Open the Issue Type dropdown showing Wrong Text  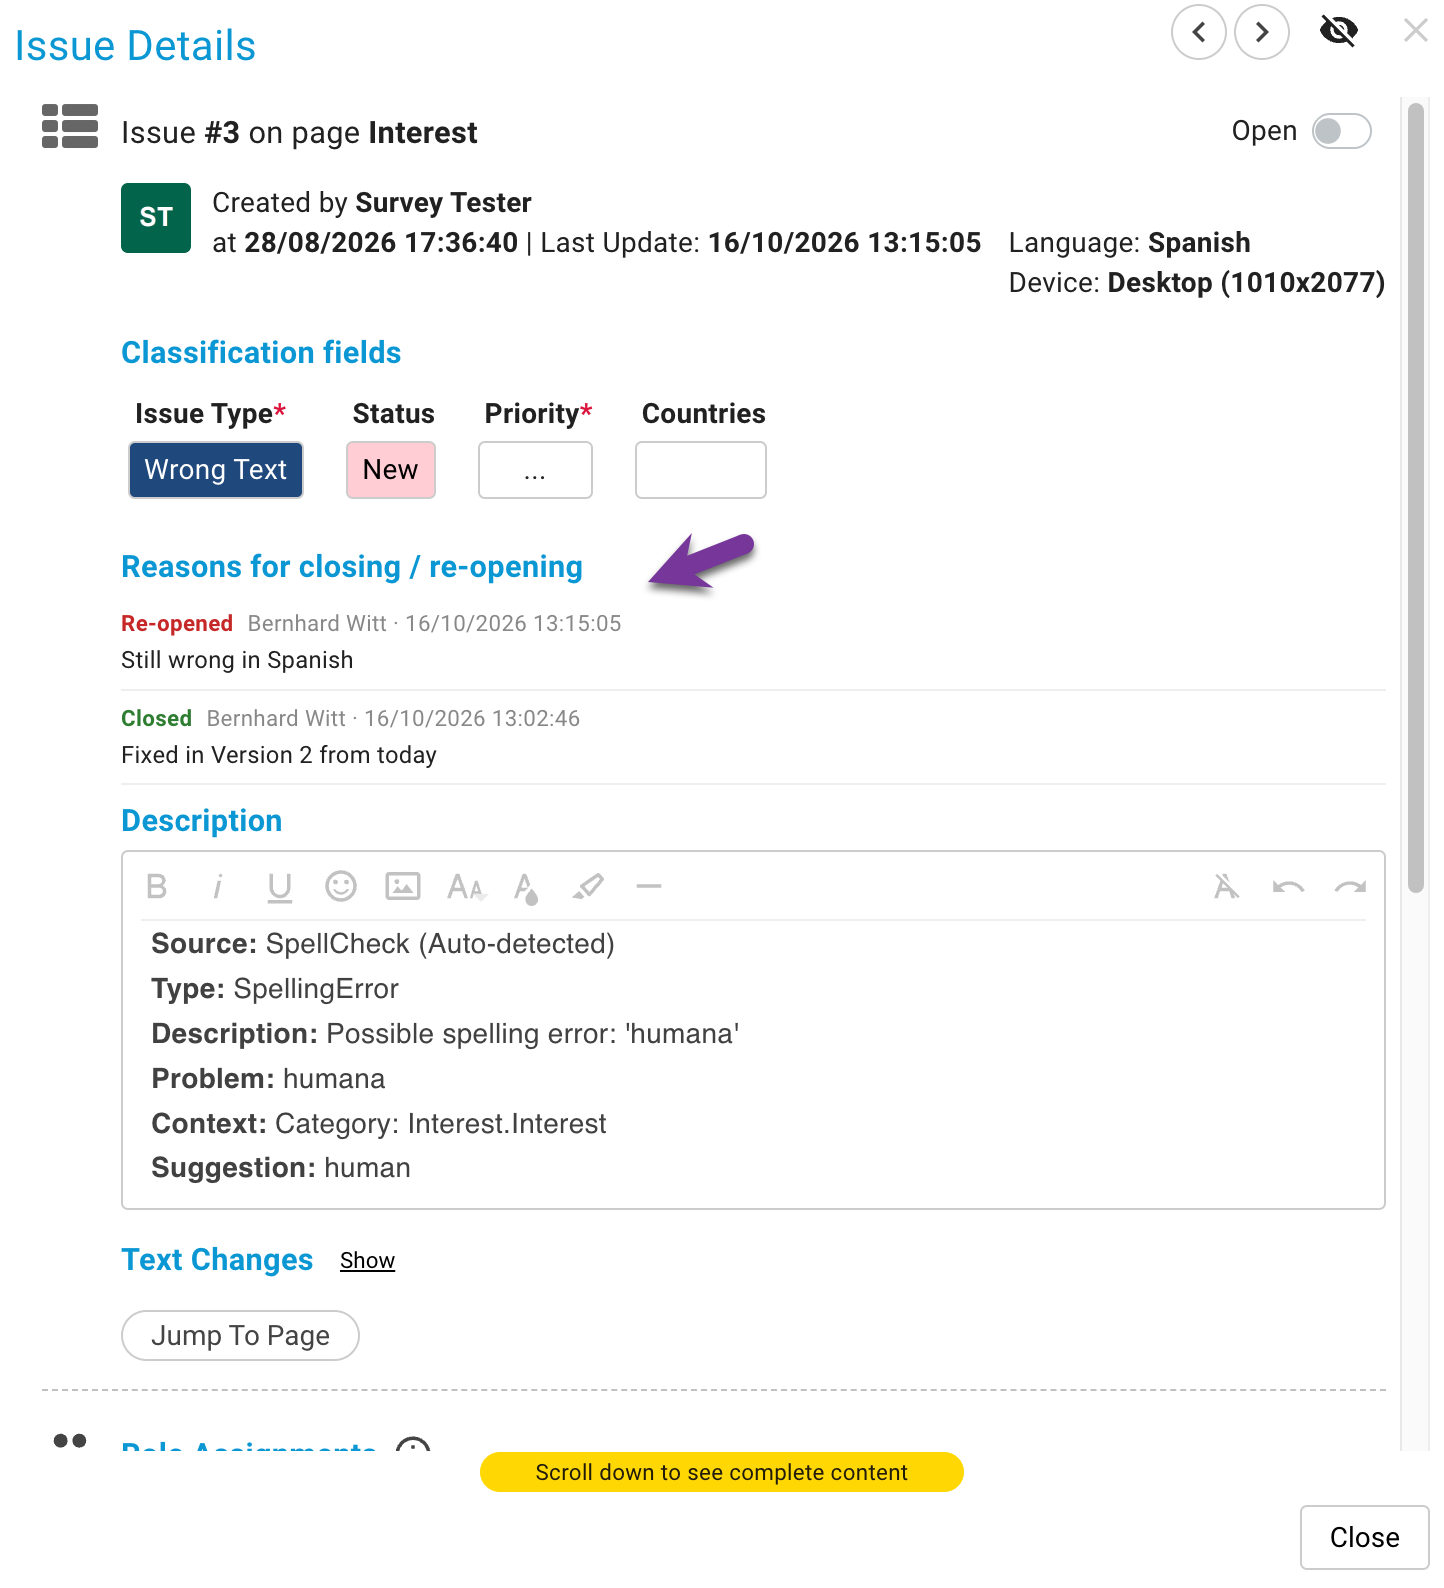pos(216,470)
